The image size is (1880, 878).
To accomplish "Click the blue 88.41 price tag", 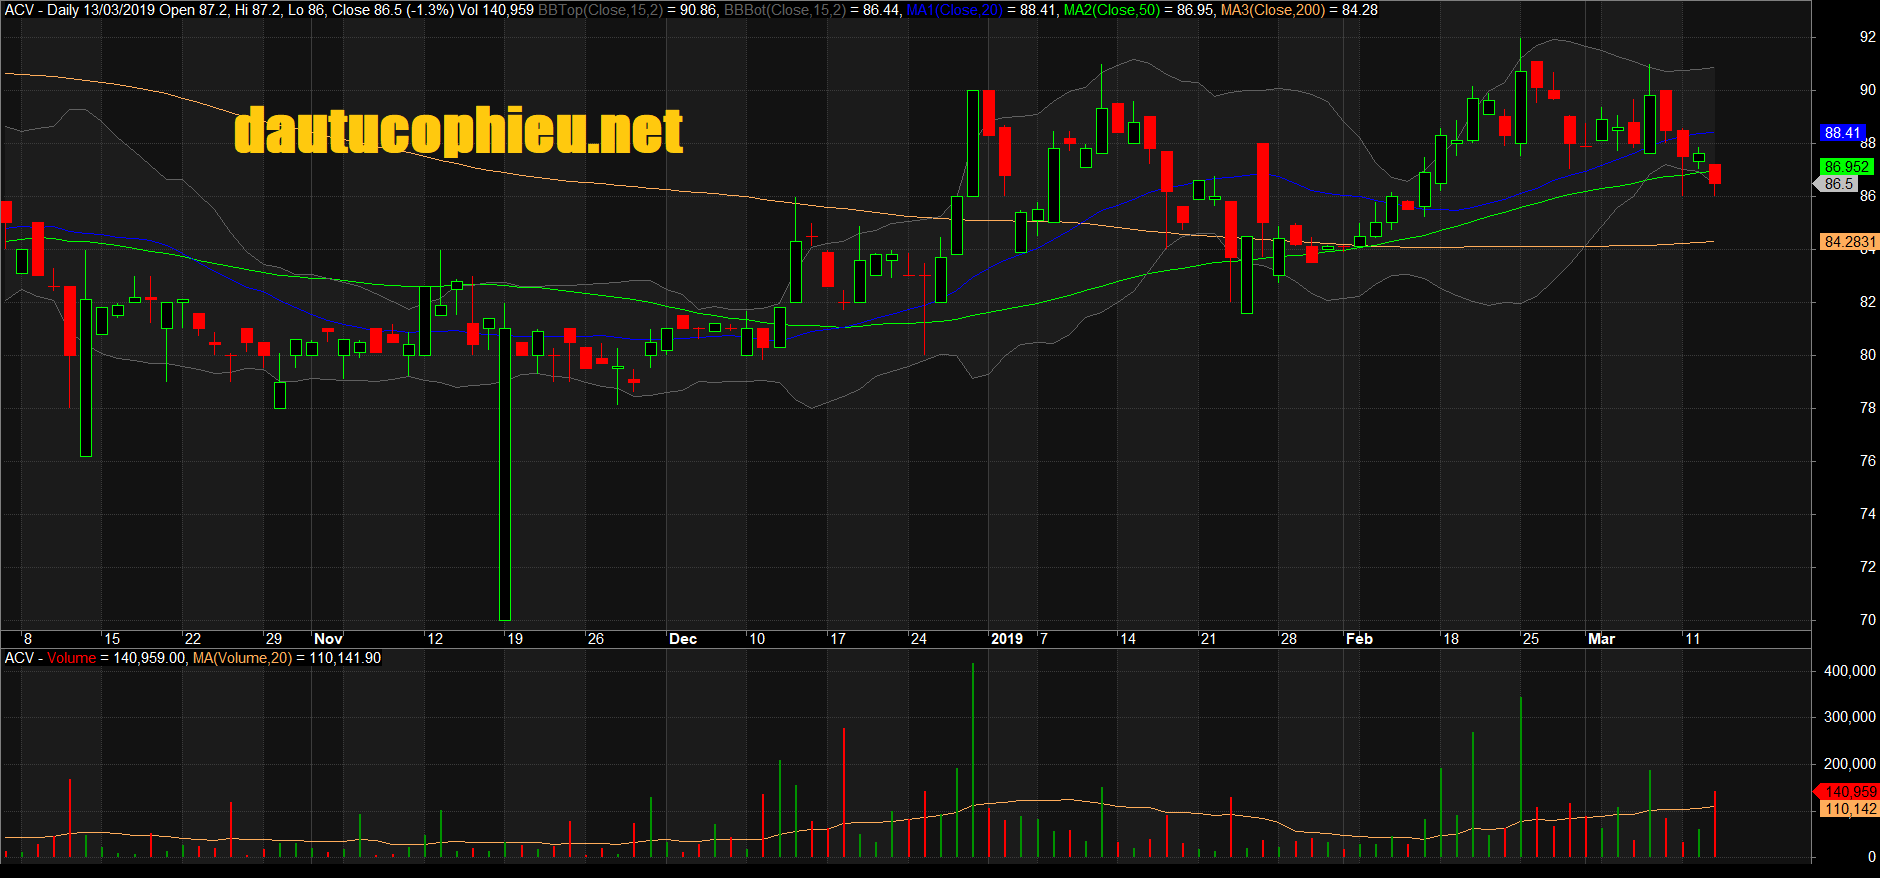I will point(1842,133).
